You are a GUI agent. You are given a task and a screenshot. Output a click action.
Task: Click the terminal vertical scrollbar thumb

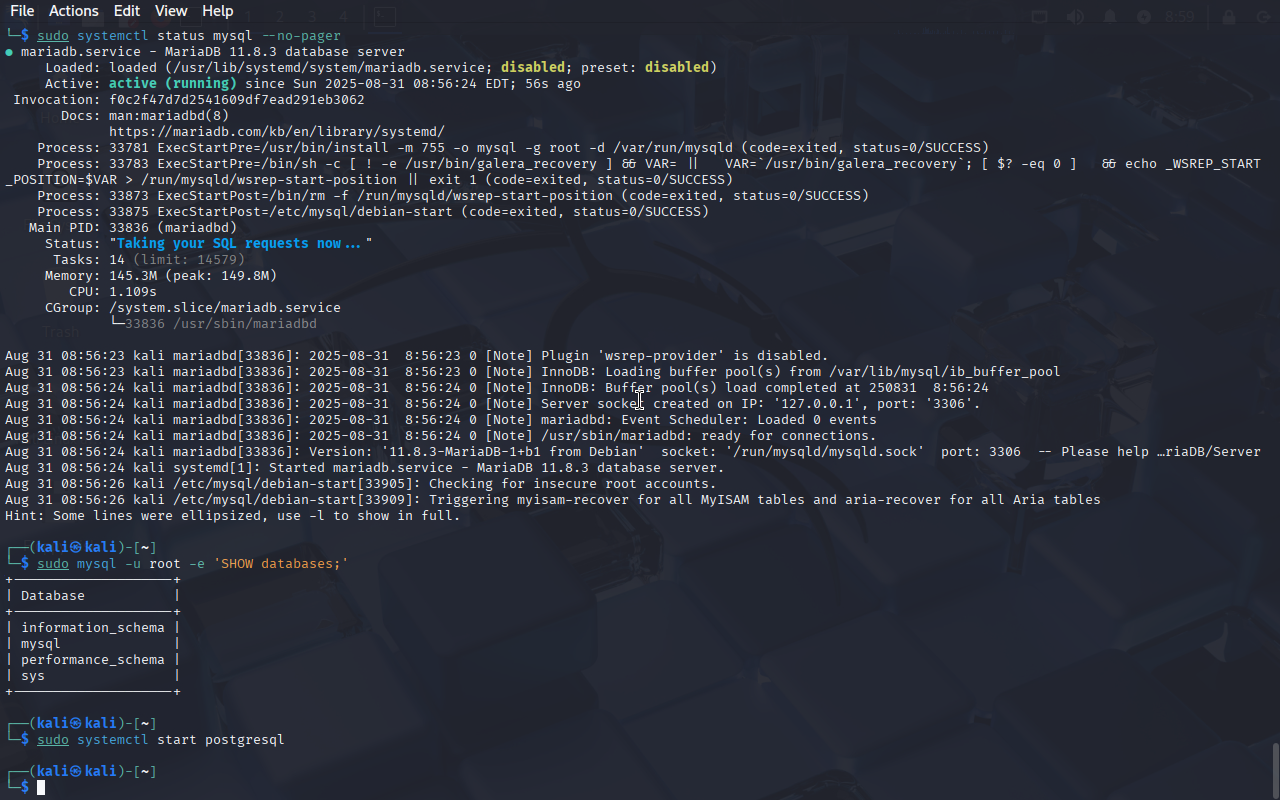click(1275, 770)
